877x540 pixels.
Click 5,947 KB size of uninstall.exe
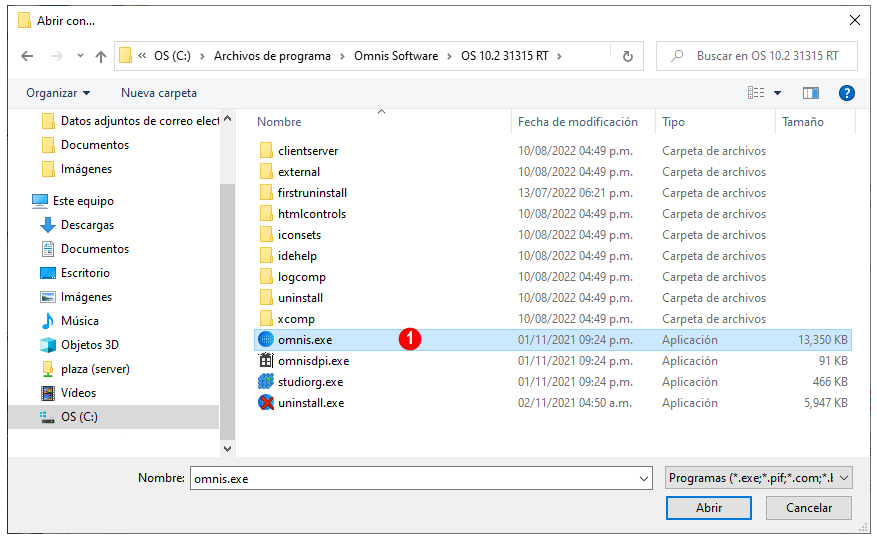(x=826, y=403)
